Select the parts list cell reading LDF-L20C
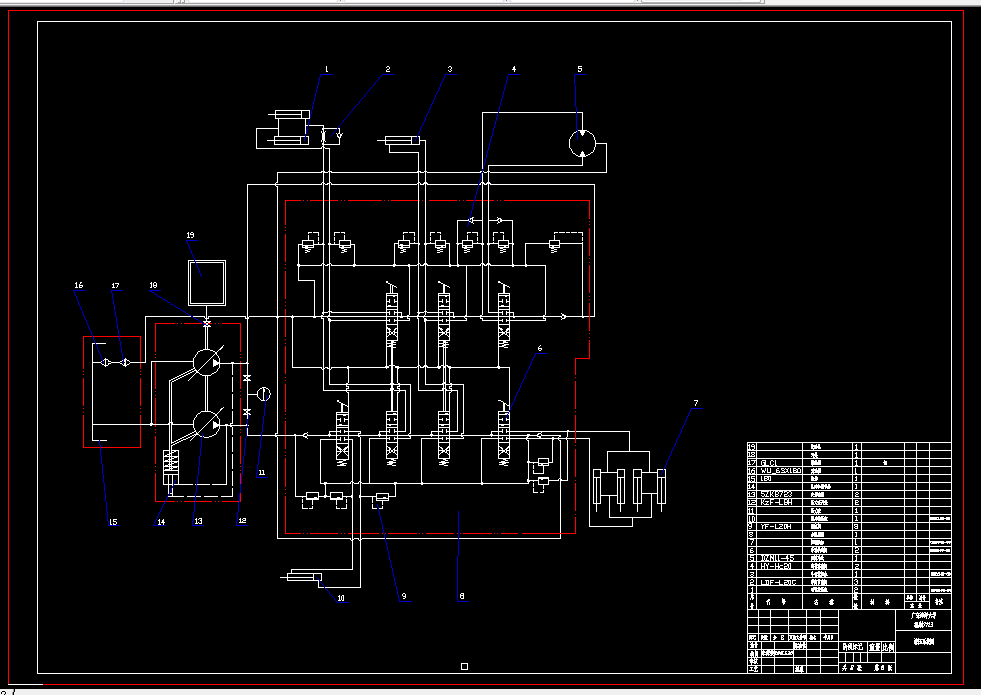This screenshot has width=981, height=695. (778, 582)
